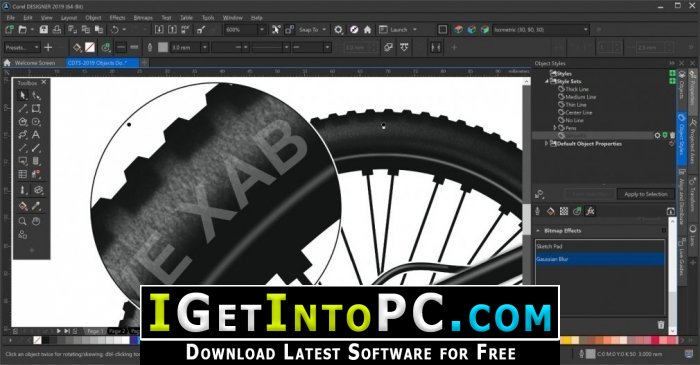
Task: Go to Page 1 tab
Action: tap(96, 331)
